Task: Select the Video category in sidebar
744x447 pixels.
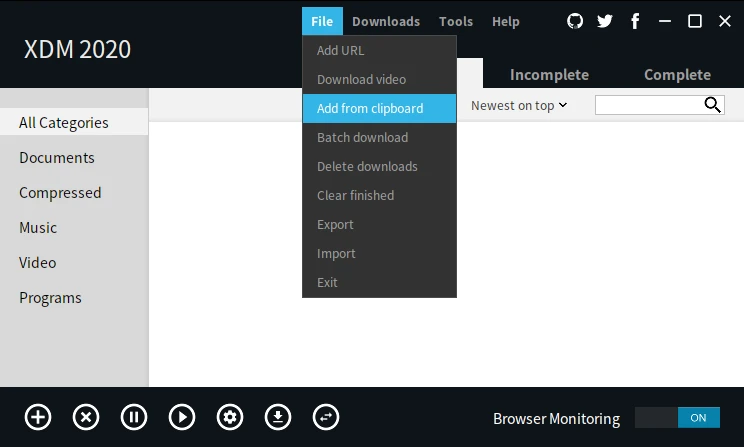Action: pos(38,263)
